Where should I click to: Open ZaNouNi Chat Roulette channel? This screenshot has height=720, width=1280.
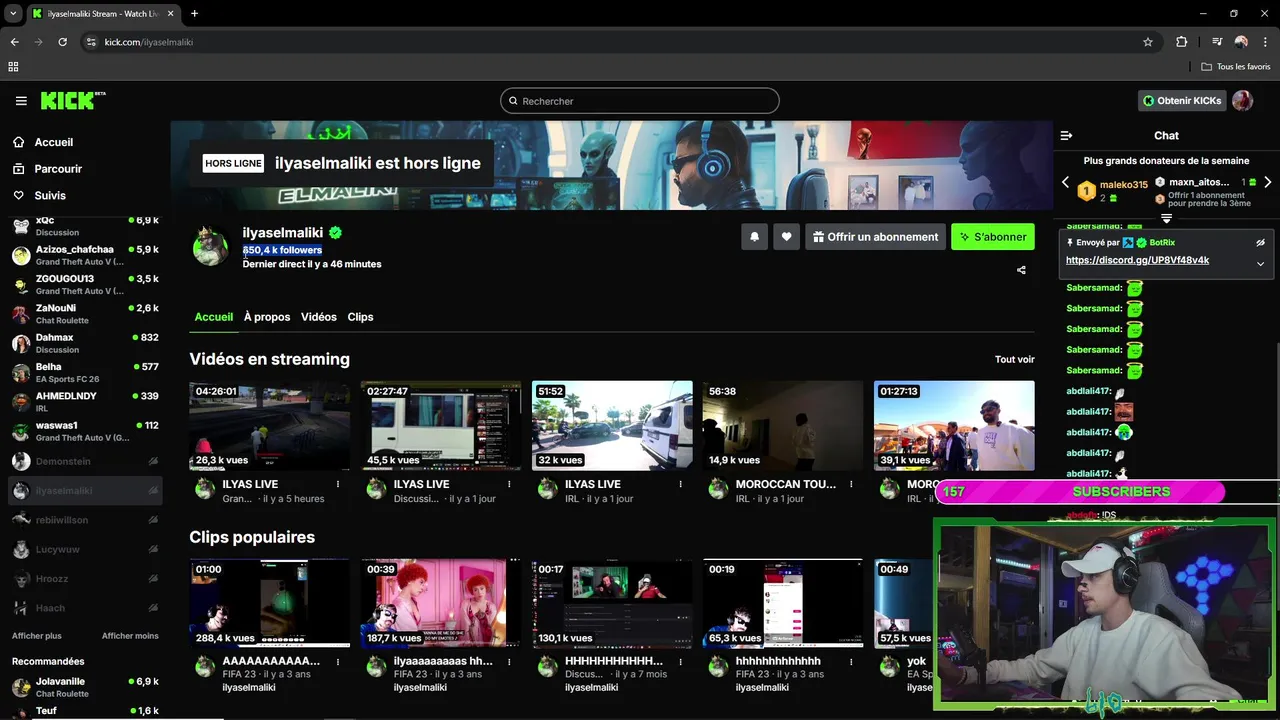point(85,314)
